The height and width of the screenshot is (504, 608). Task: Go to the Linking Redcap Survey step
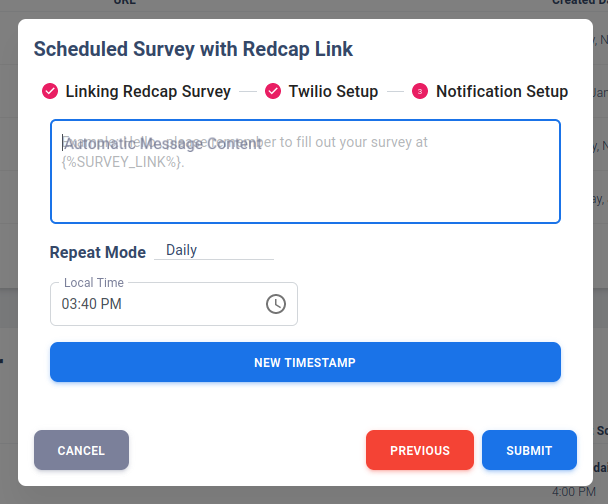tap(148, 92)
